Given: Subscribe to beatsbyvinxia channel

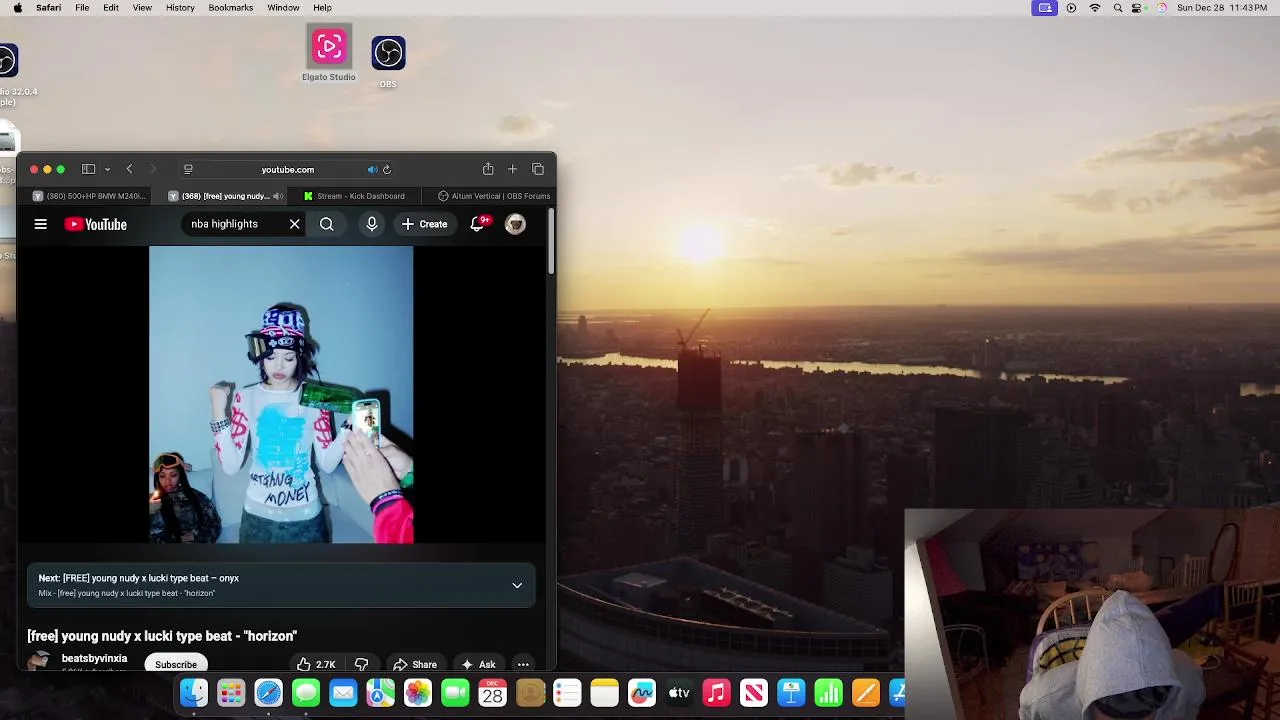Looking at the screenshot, I should click(x=176, y=664).
